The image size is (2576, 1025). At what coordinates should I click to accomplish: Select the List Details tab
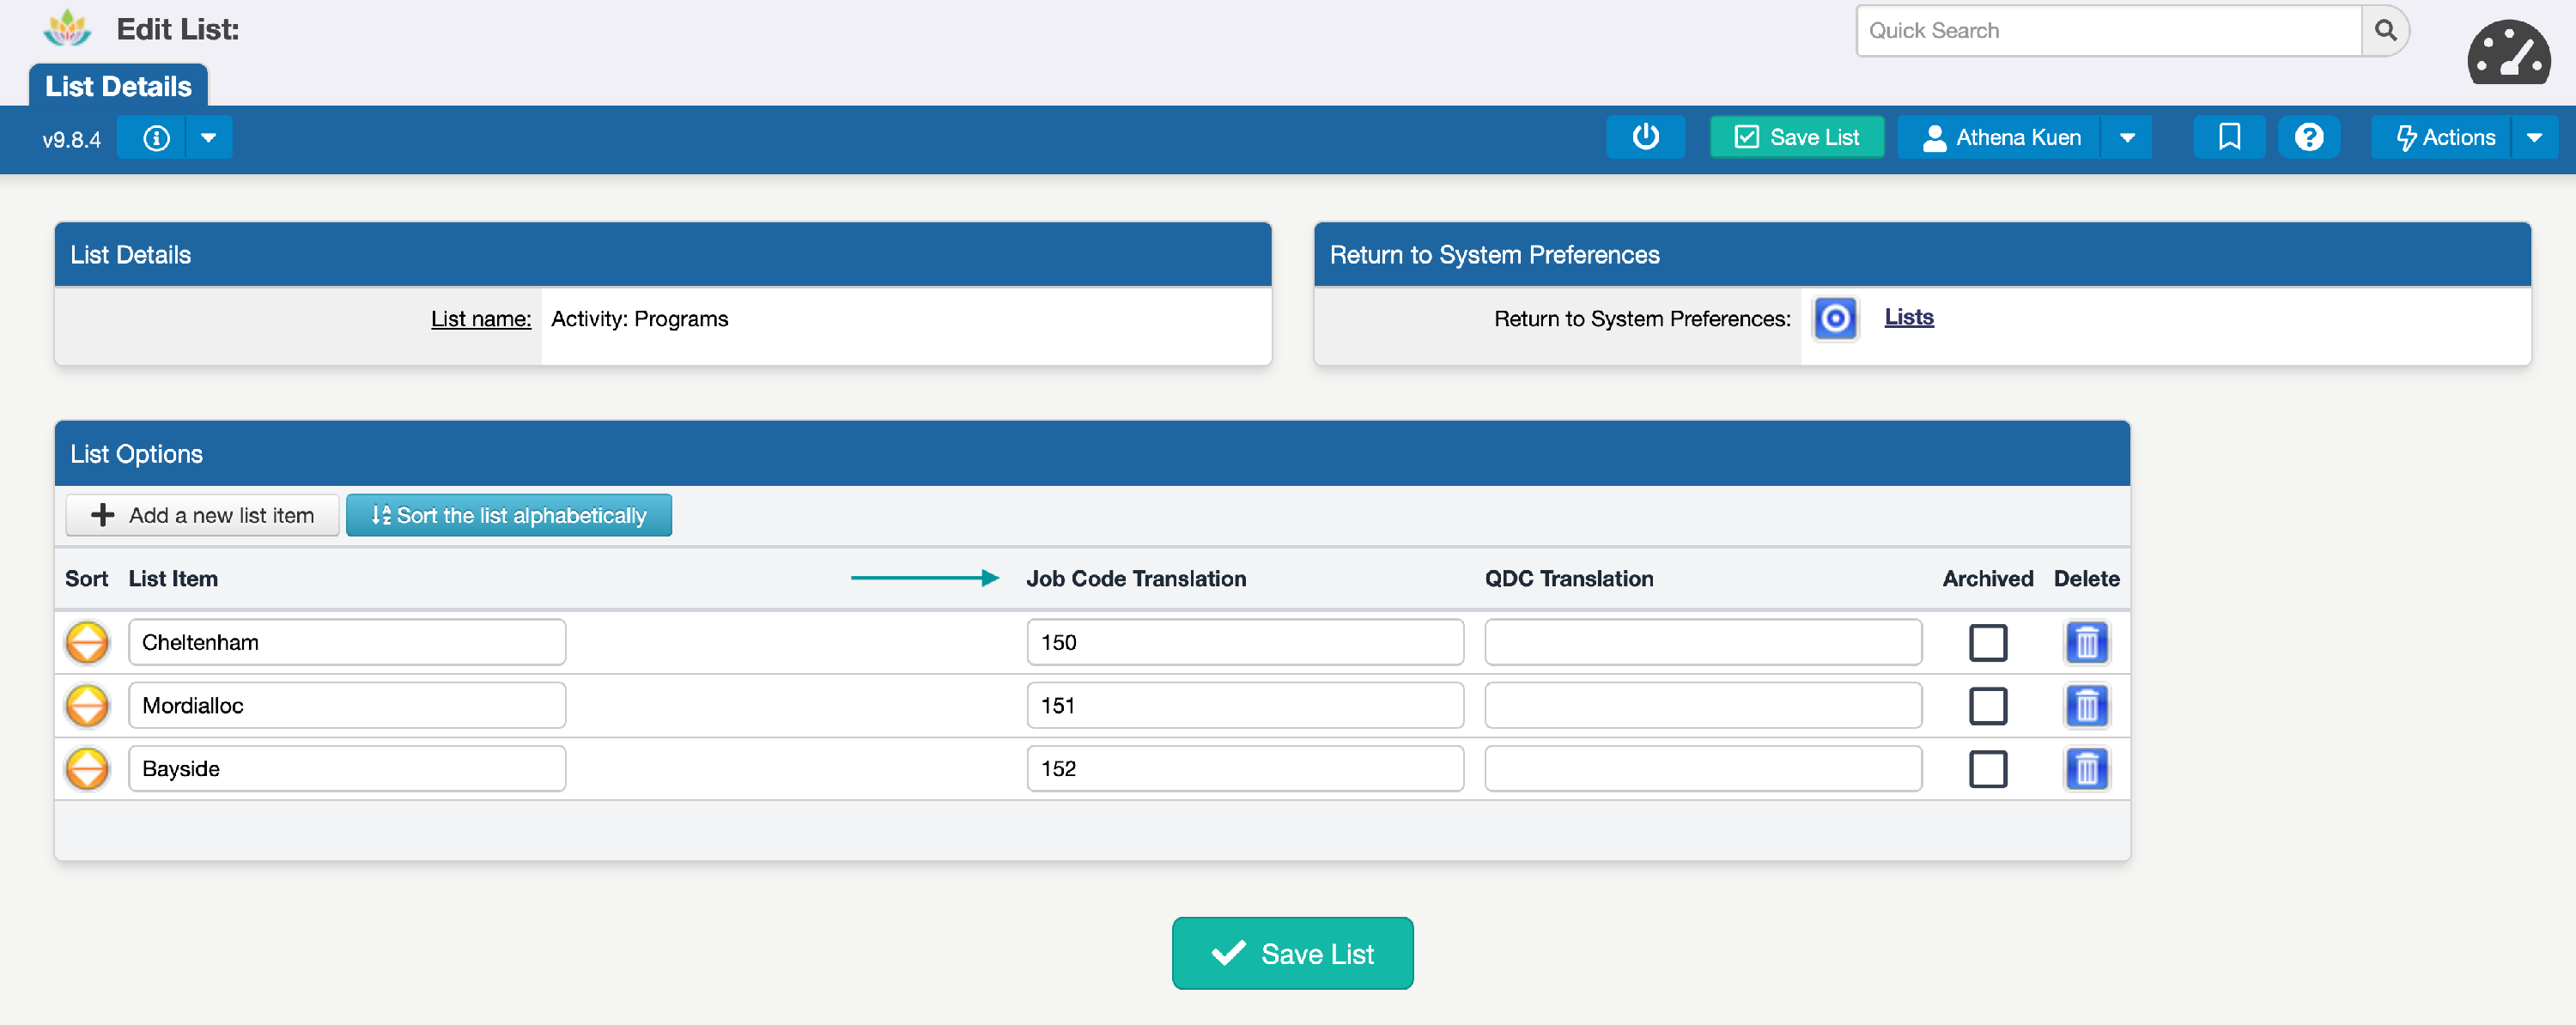[x=118, y=86]
